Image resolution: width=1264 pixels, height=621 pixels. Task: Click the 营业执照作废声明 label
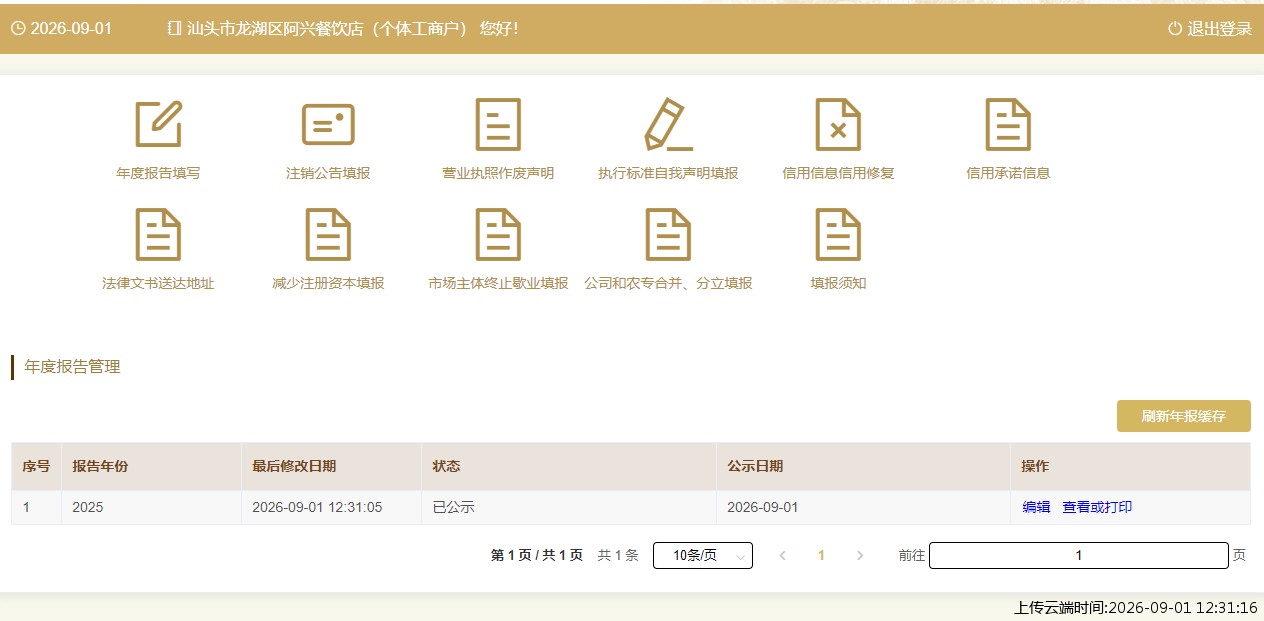point(498,173)
